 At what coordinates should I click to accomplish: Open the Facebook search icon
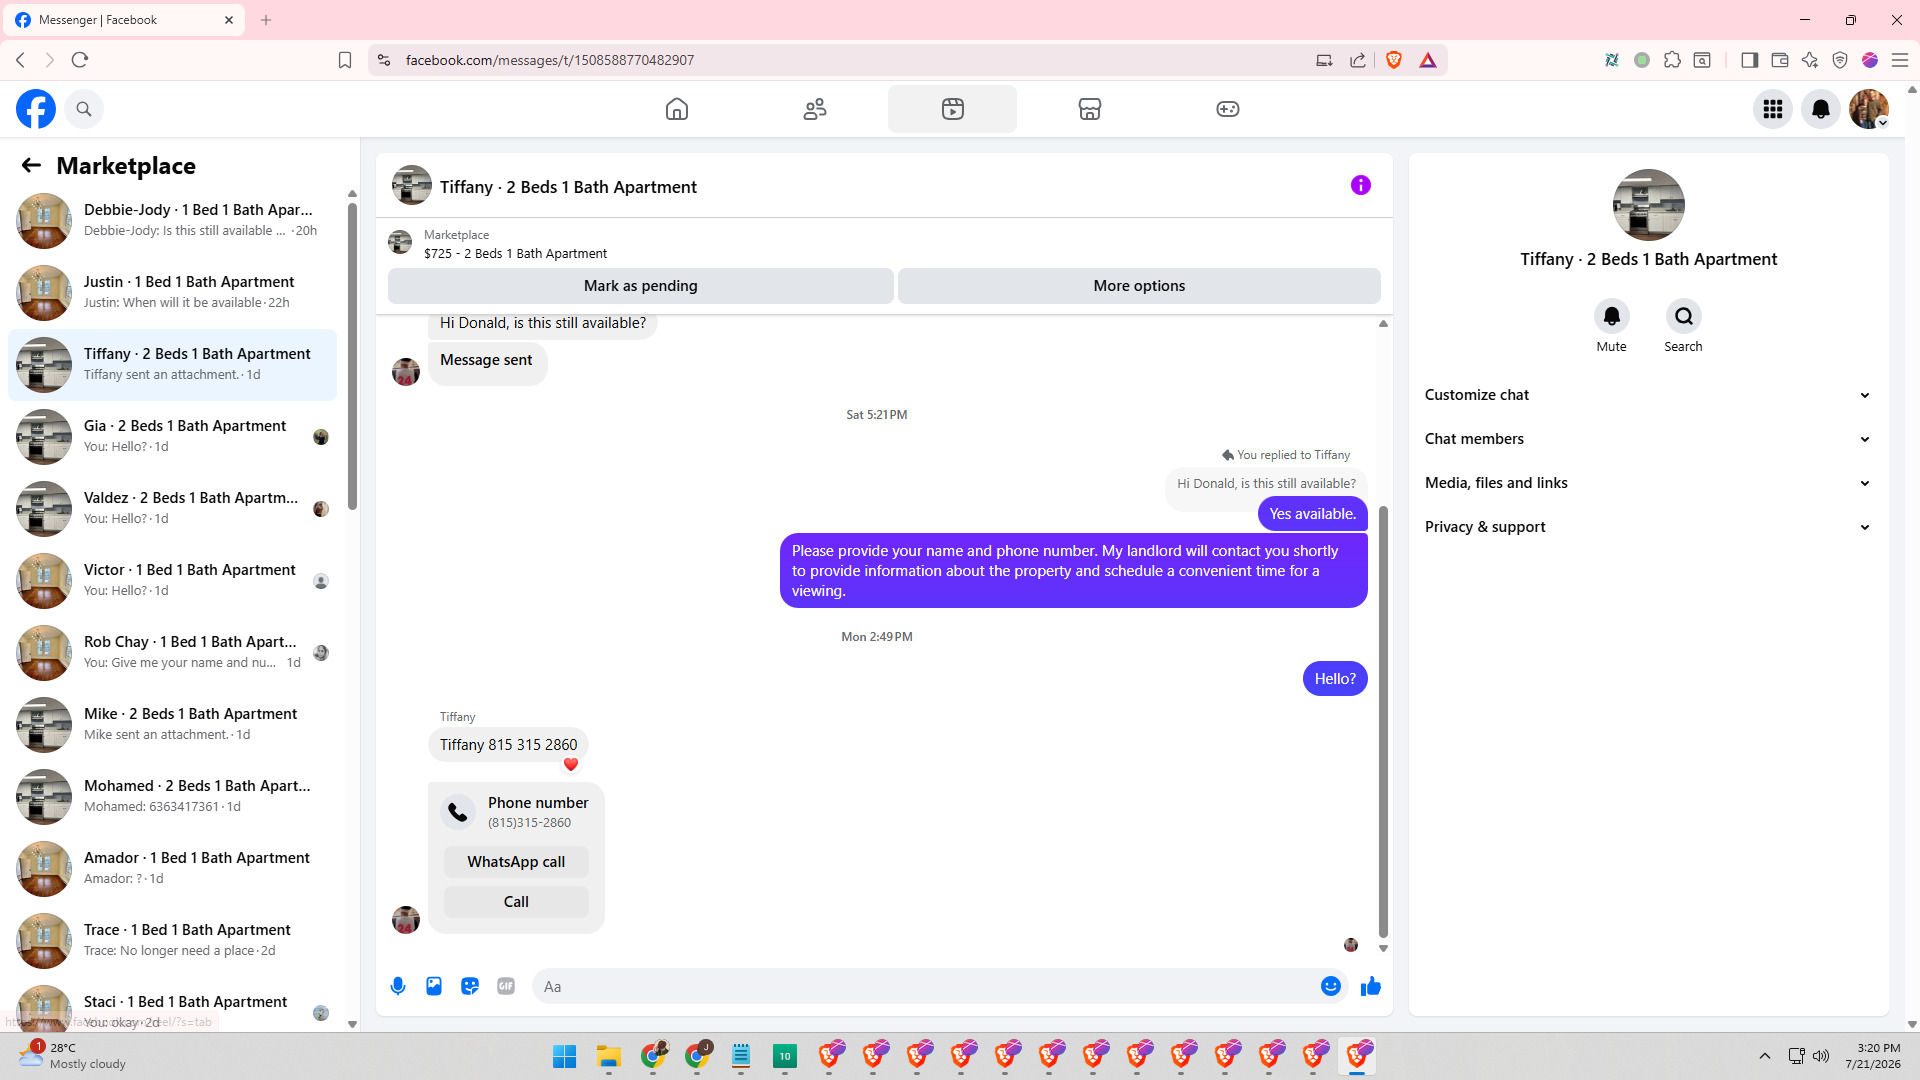[x=84, y=109]
